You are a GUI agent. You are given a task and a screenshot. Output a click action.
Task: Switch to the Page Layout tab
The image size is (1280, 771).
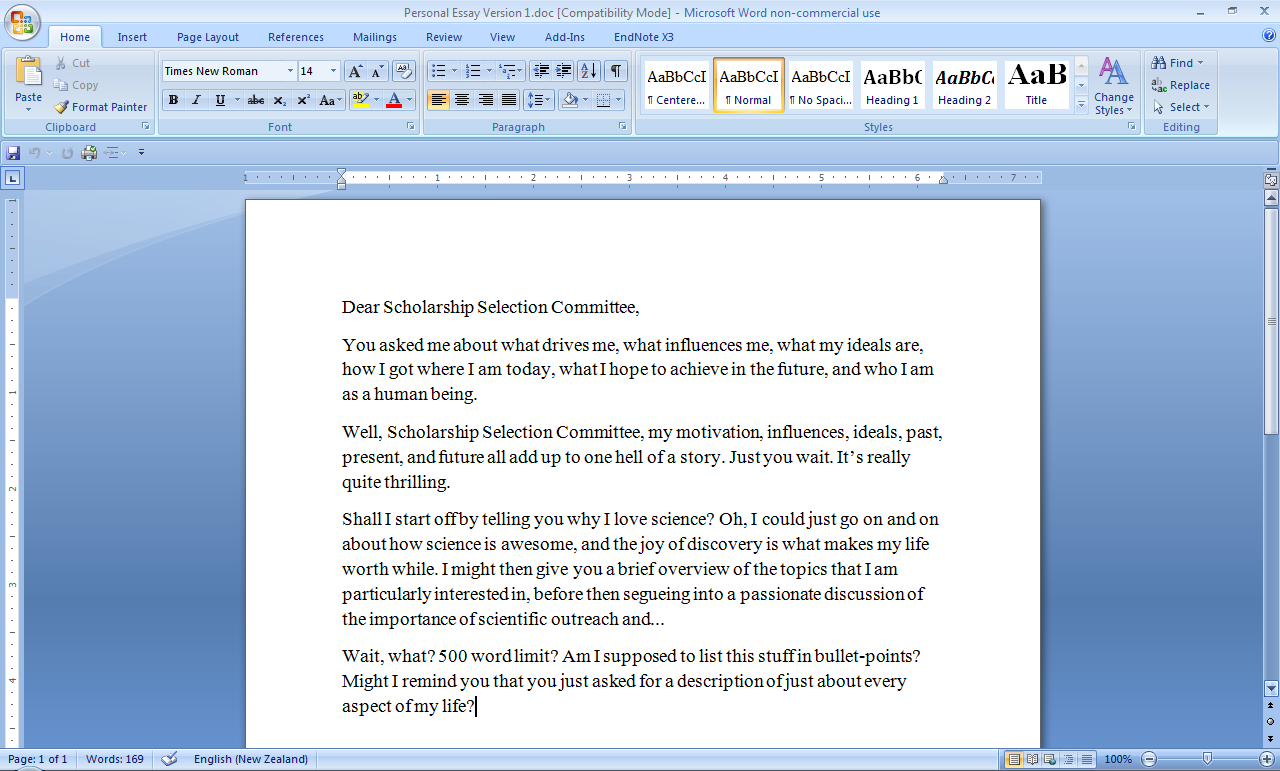click(x=208, y=37)
